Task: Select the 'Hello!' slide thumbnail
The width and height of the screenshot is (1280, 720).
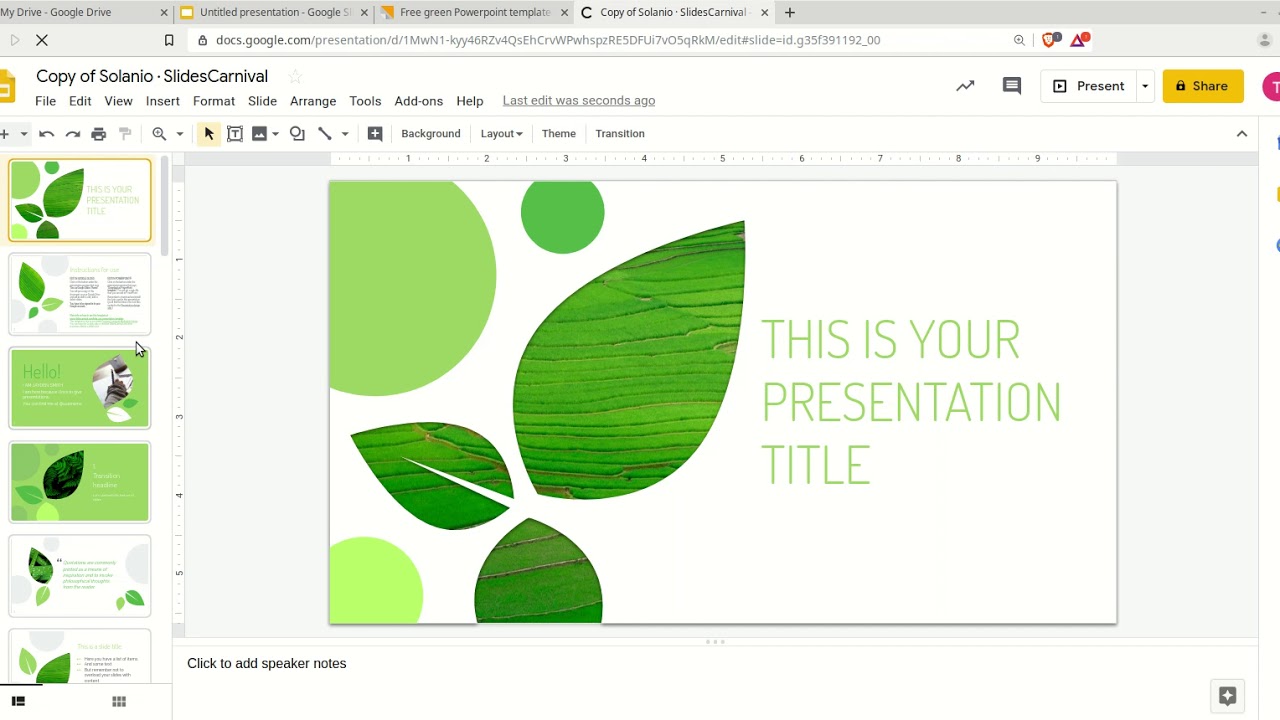Action: click(80, 388)
